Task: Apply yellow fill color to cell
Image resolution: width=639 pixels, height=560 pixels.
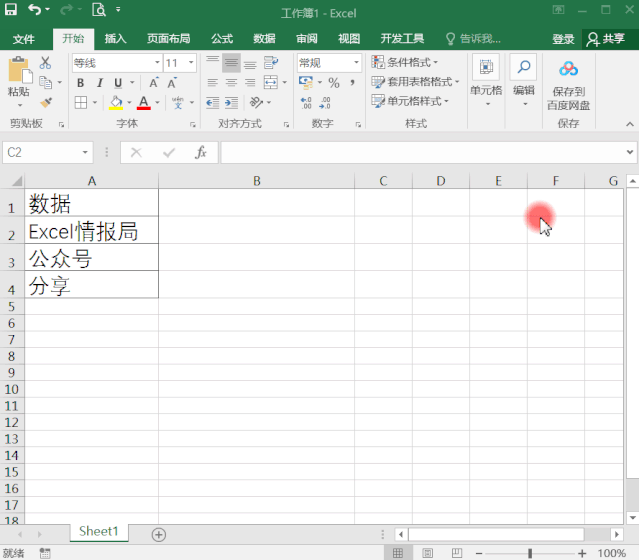Action: click(x=116, y=102)
